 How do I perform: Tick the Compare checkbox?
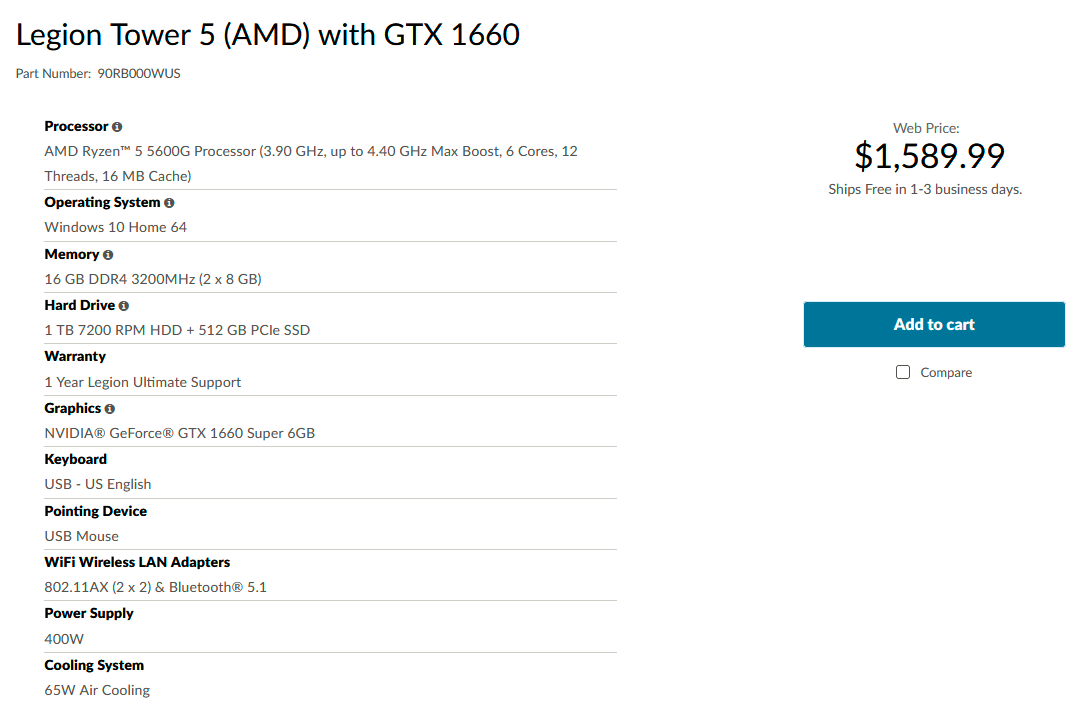[903, 372]
